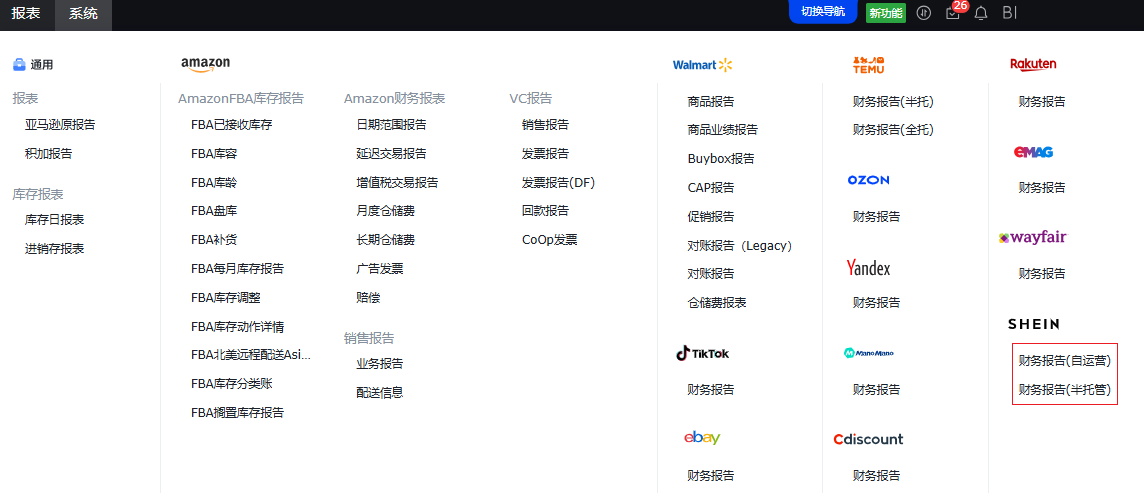
Task: Open 业务报告 under 销售报告
Action: (379, 363)
